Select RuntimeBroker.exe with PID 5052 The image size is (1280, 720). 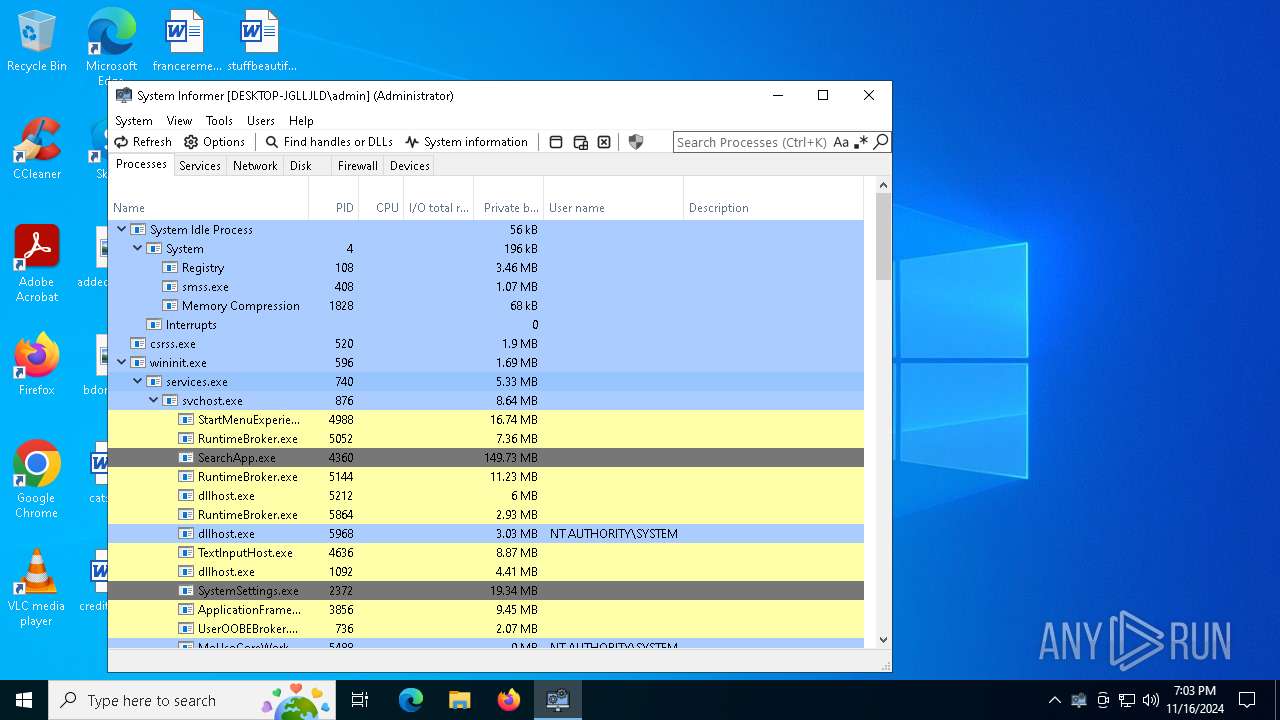pyautogui.click(x=486, y=439)
